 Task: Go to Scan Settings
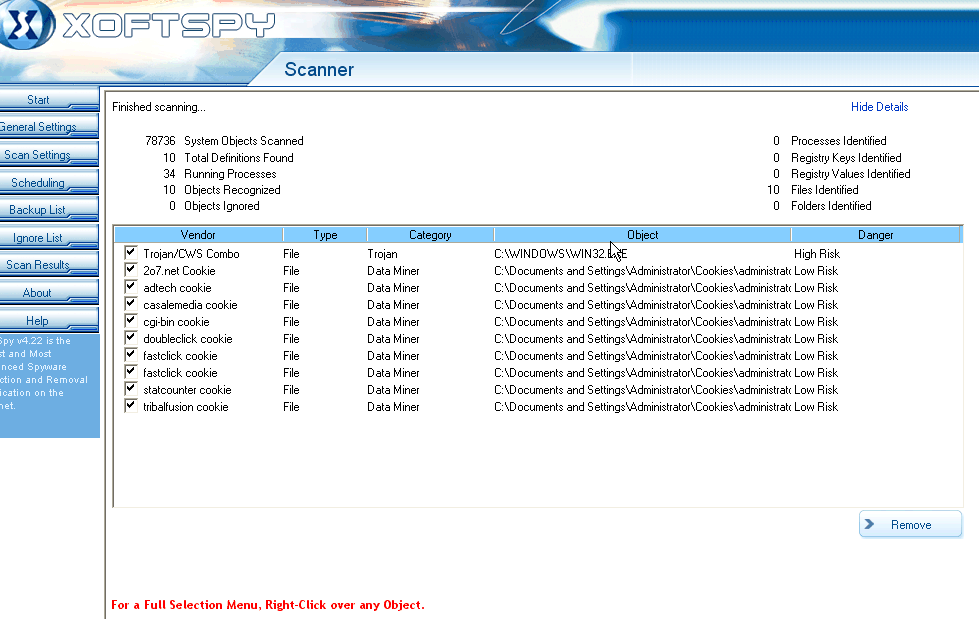point(49,155)
